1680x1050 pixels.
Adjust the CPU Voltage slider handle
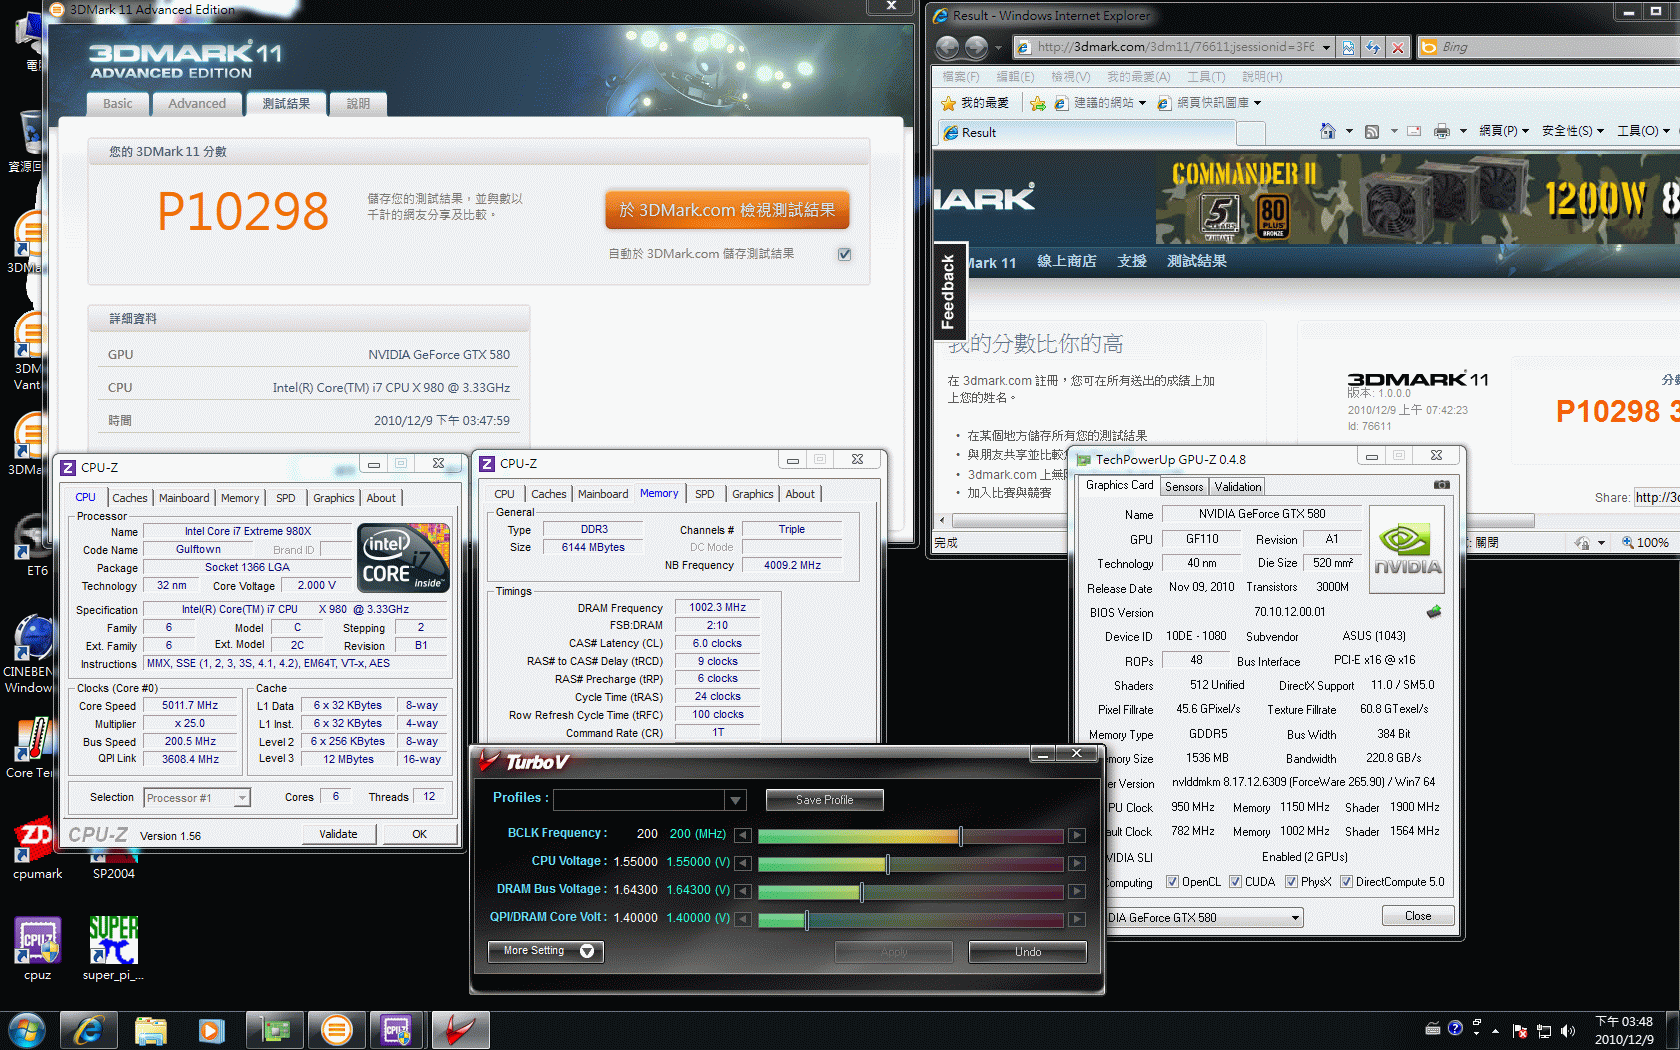pos(887,863)
